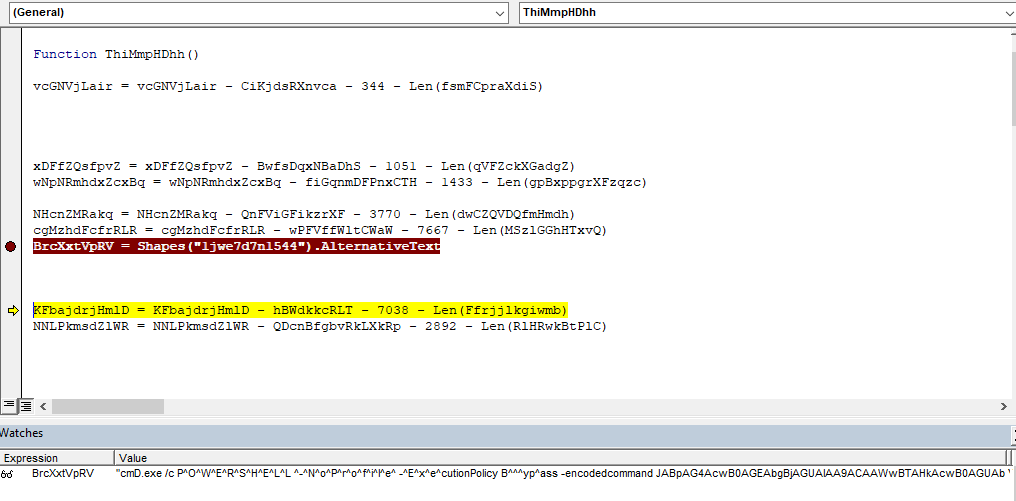
Task: Switch to Procedure View
Action: 9,406
